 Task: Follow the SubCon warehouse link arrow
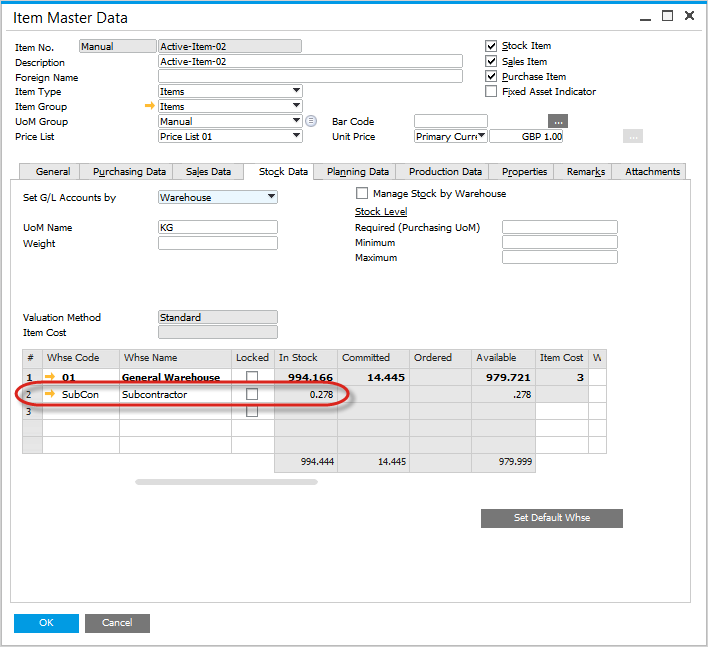[x=51, y=395]
